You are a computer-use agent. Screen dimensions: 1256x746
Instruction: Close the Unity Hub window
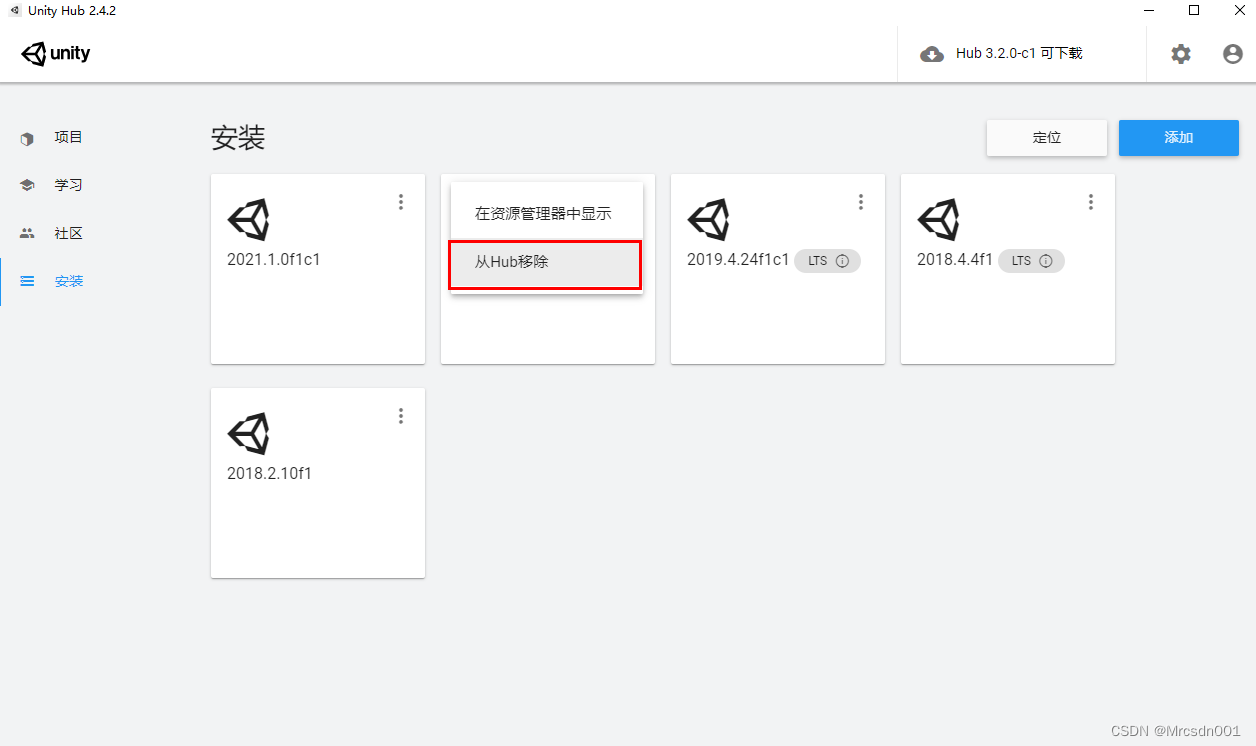[1239, 11]
